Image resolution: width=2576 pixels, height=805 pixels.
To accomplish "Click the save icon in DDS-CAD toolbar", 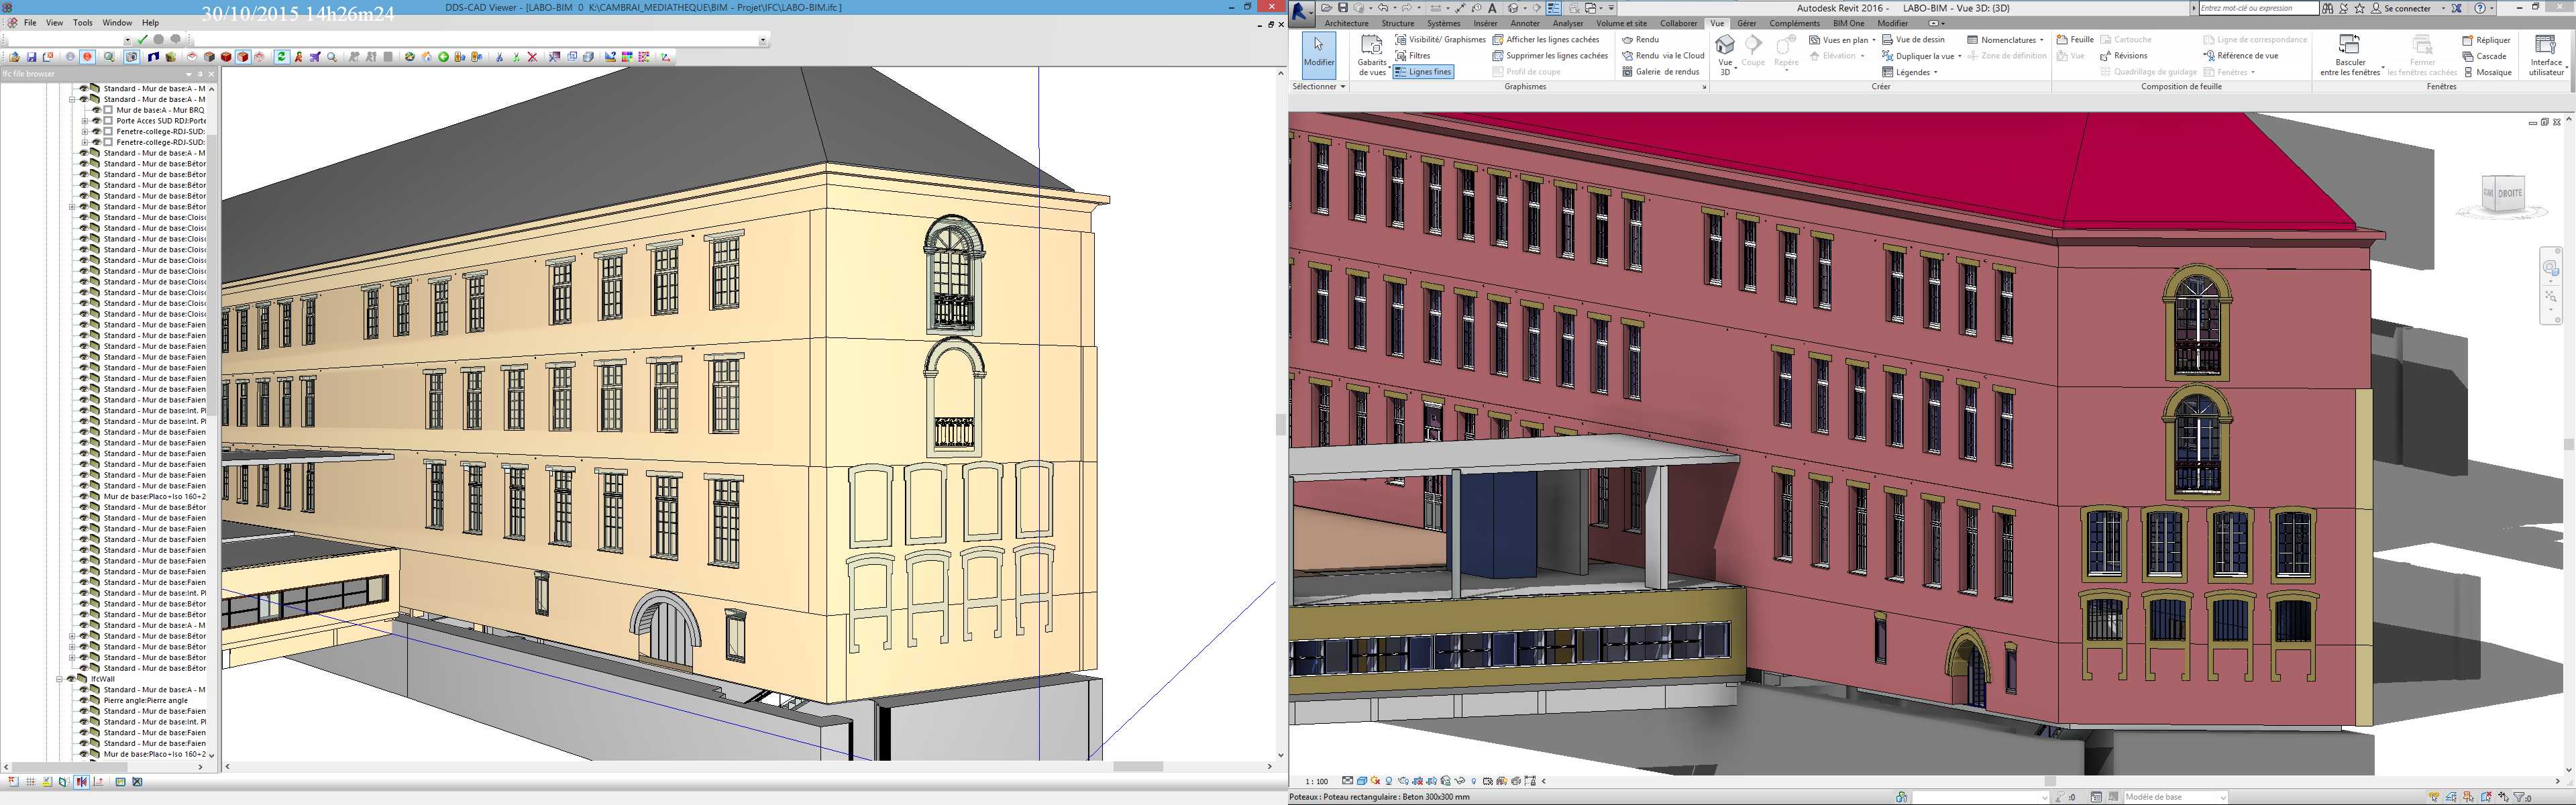I will click(31, 57).
